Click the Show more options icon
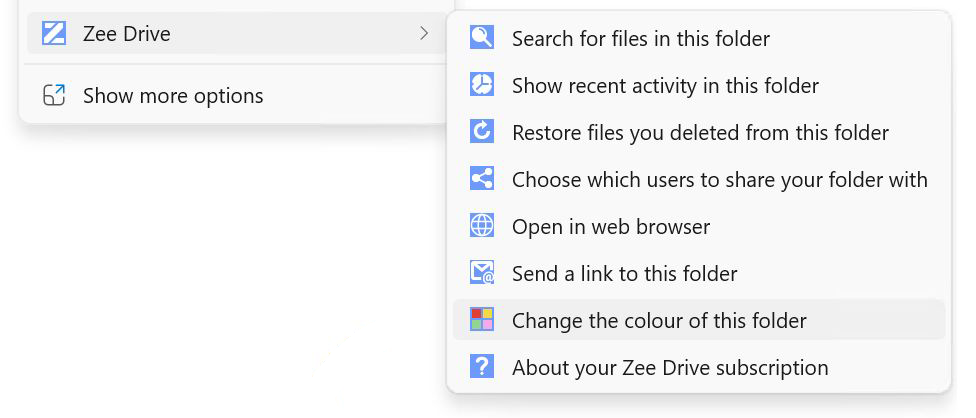Image resolution: width=976 pixels, height=418 pixels. 54,96
